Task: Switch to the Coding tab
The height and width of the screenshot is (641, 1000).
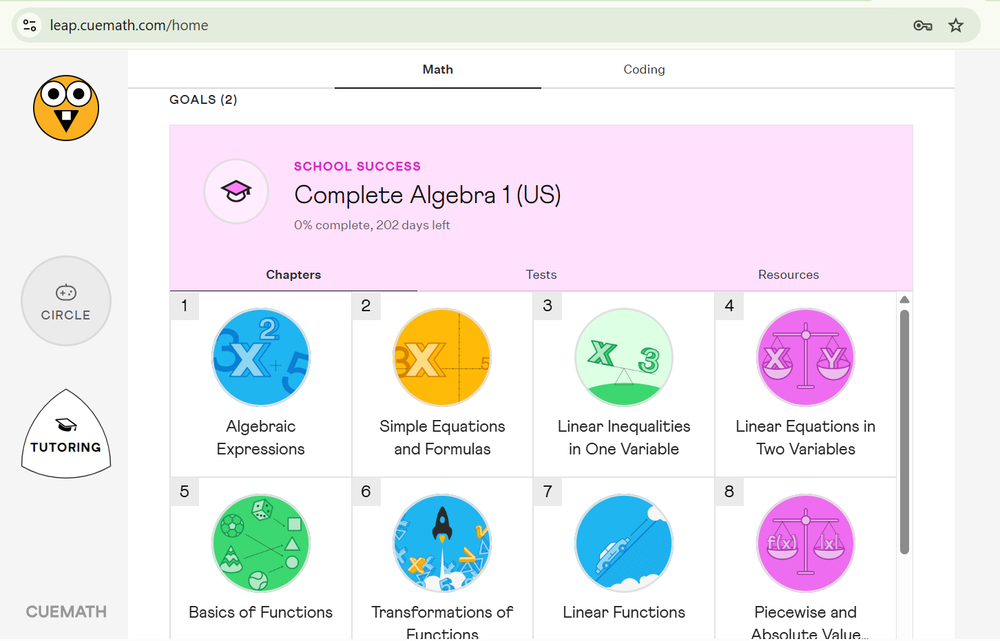Action: tap(644, 69)
